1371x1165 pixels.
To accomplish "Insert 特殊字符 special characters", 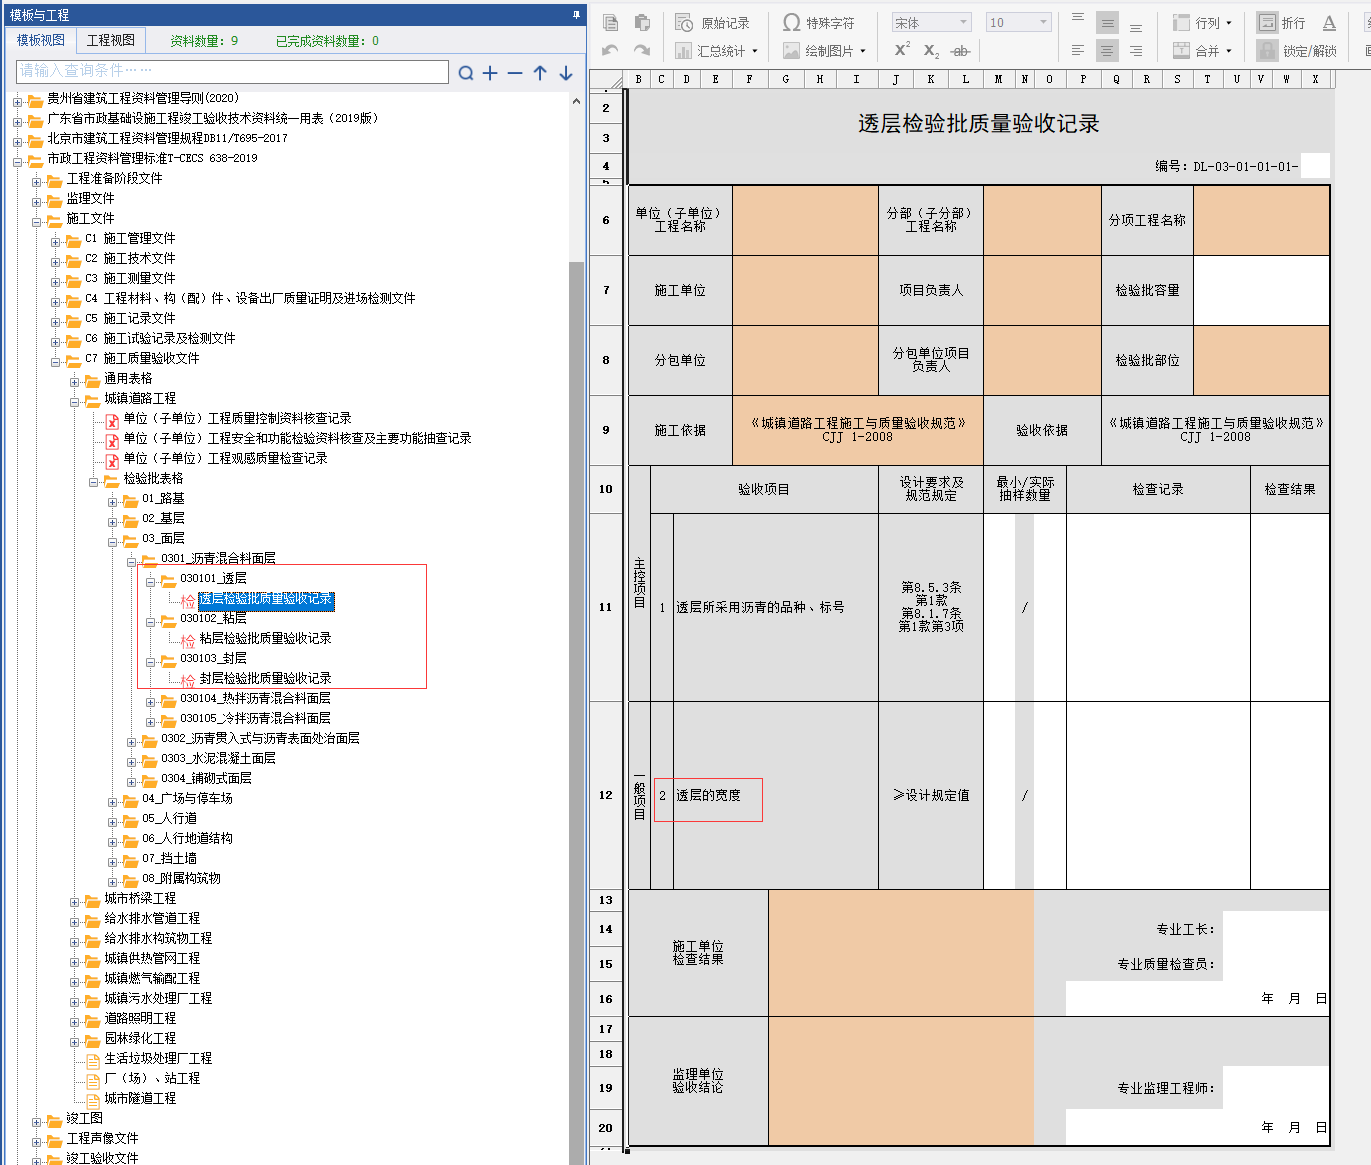I will point(819,23).
